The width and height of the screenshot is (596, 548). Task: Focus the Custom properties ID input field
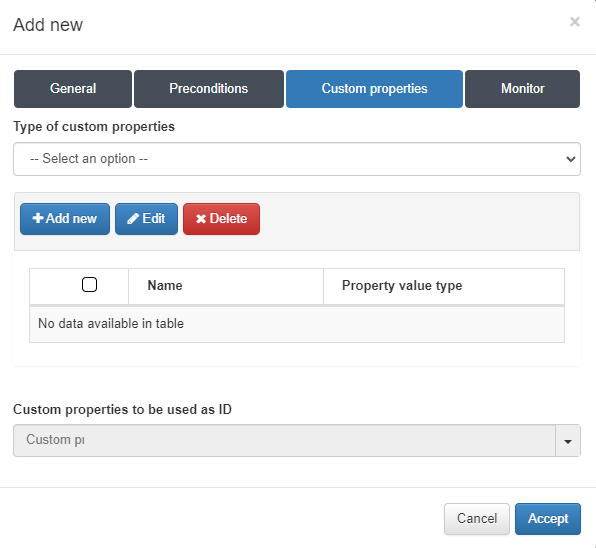coord(284,440)
